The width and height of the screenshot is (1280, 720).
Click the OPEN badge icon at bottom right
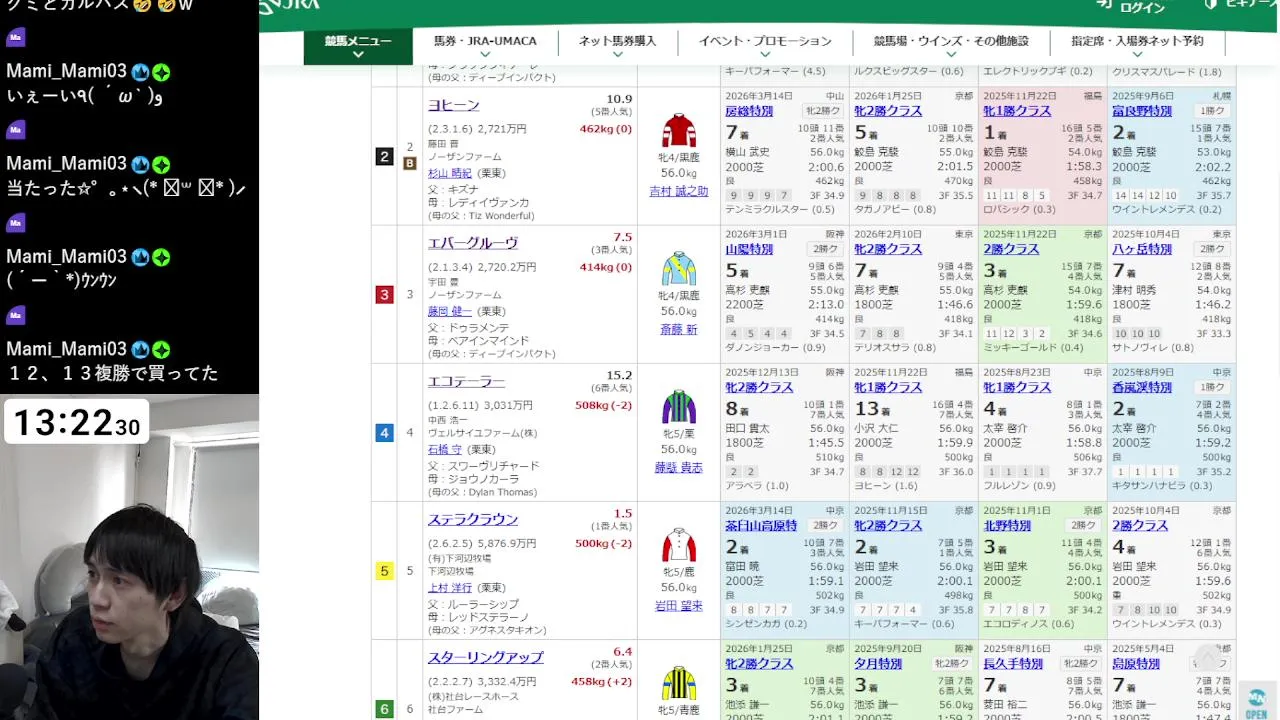[x=1257, y=702]
